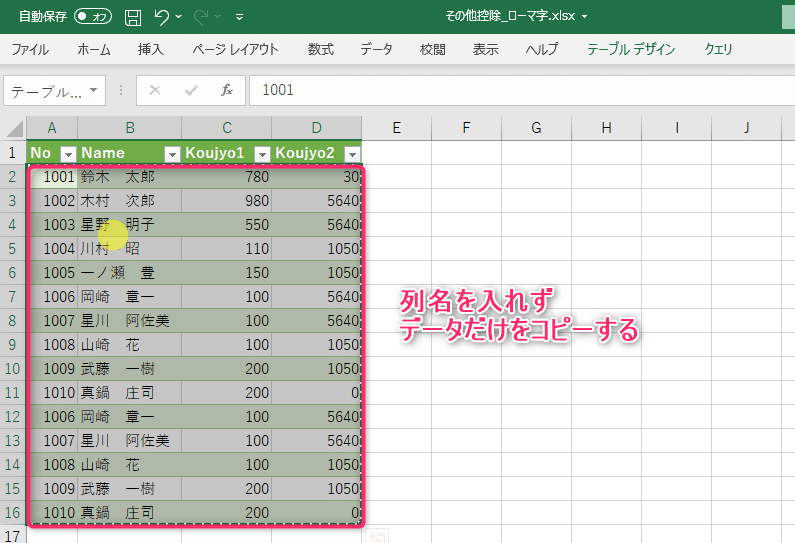The width and height of the screenshot is (795, 543).
Task: Click the Insert Function fx icon
Action: (227, 91)
